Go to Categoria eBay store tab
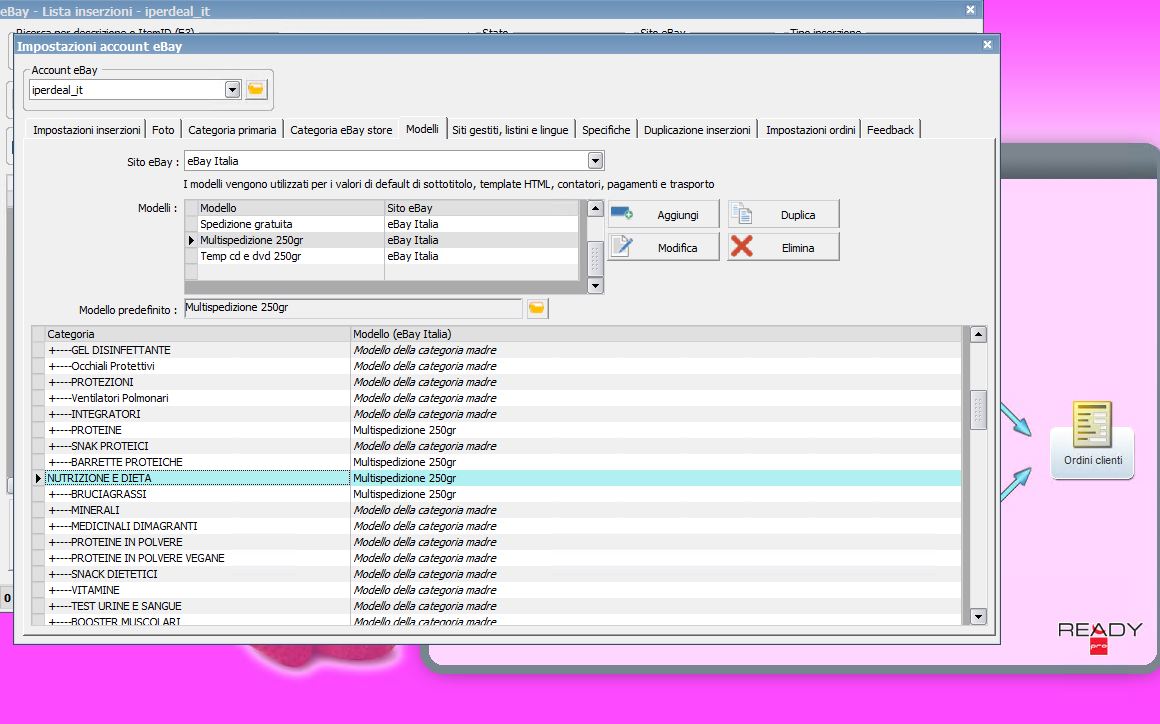The width and height of the screenshot is (1160, 724). pyautogui.click(x=341, y=129)
